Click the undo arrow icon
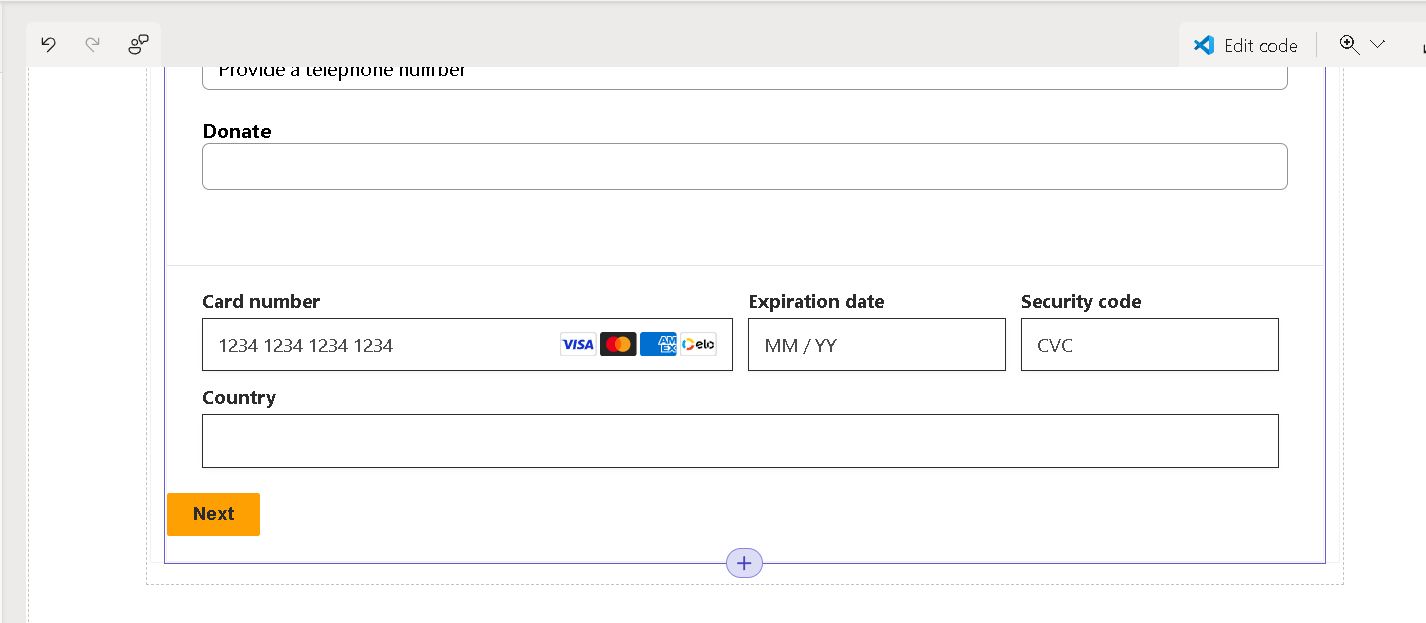Image resolution: width=1426 pixels, height=623 pixels. point(48,44)
